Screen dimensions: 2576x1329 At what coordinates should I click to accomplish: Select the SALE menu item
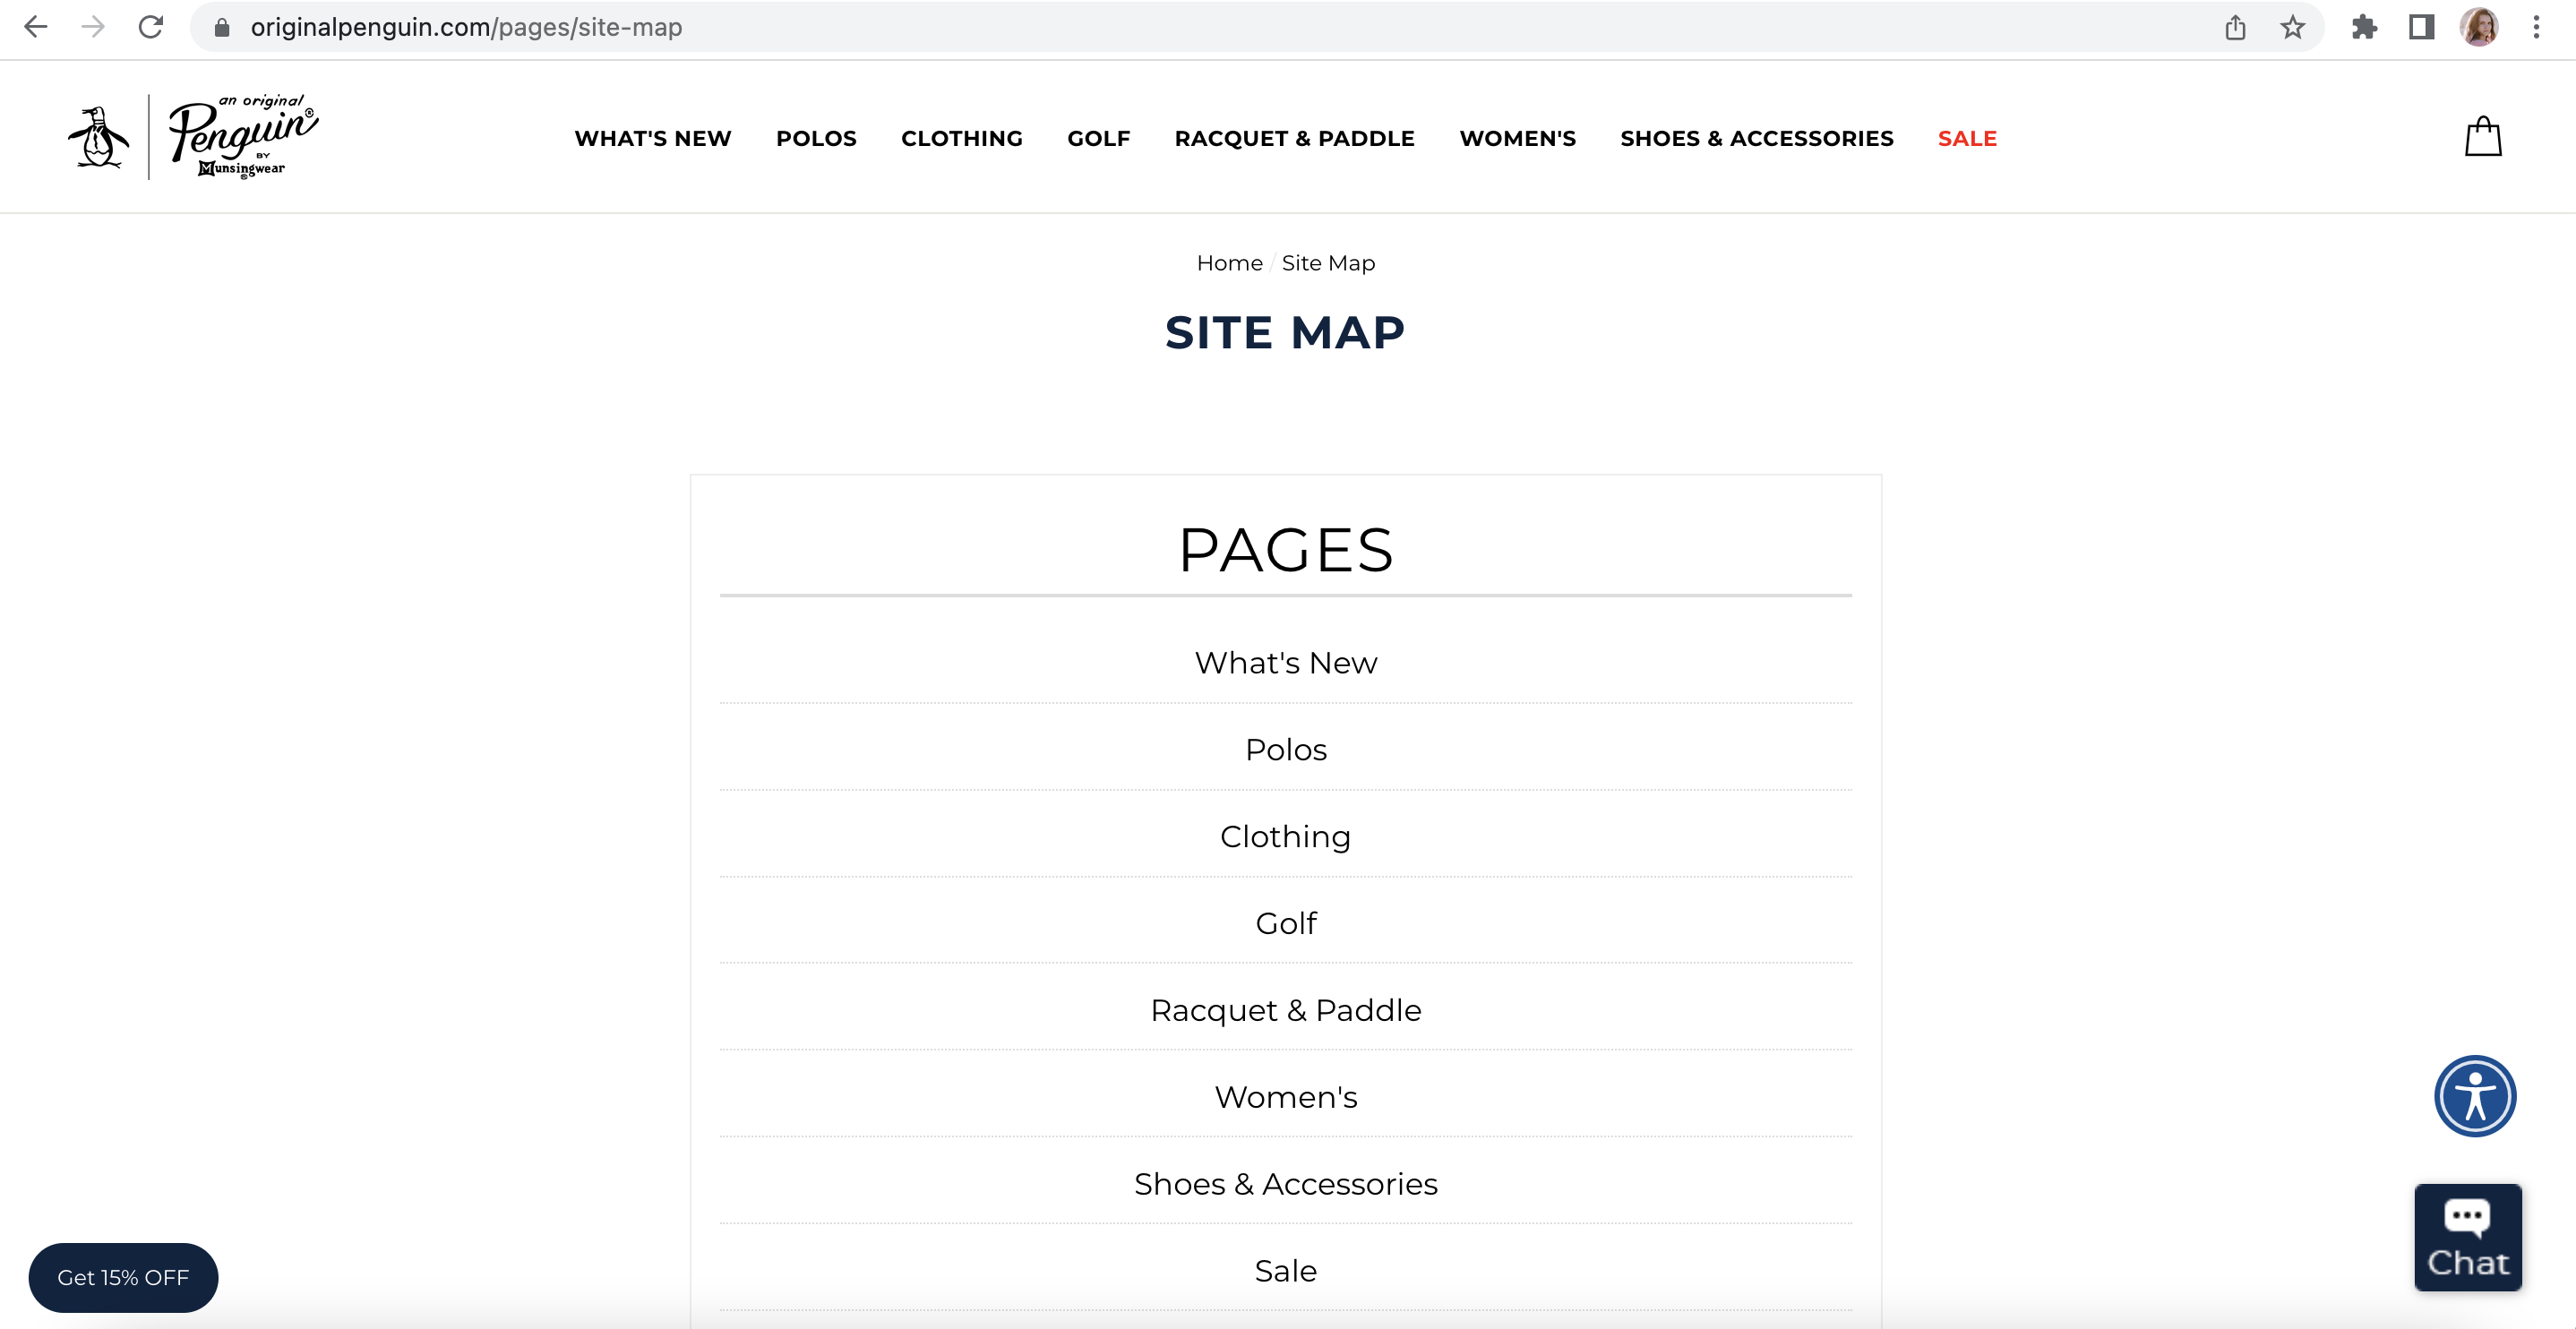1966,137
